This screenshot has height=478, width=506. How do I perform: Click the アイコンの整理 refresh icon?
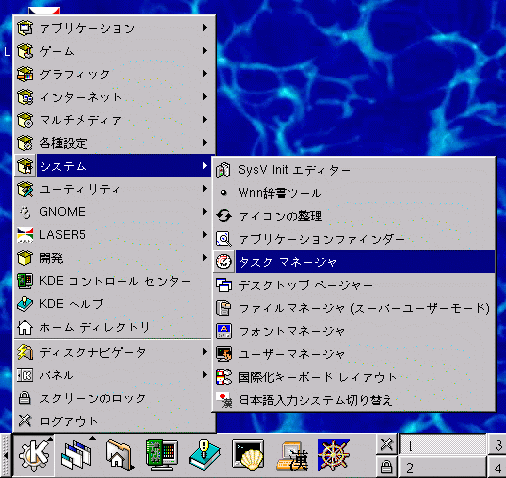(x=224, y=216)
